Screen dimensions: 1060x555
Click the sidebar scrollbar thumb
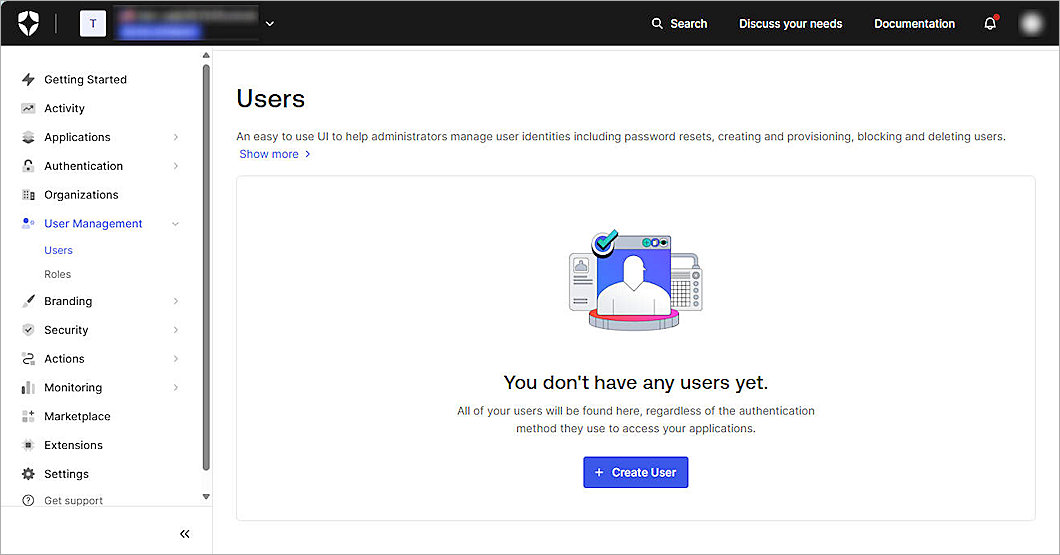click(x=206, y=267)
